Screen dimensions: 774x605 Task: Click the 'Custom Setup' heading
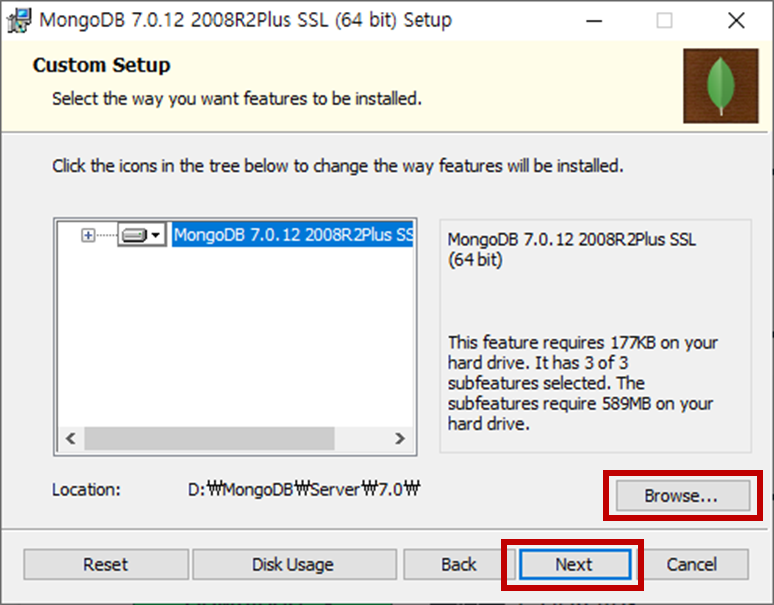click(x=102, y=65)
